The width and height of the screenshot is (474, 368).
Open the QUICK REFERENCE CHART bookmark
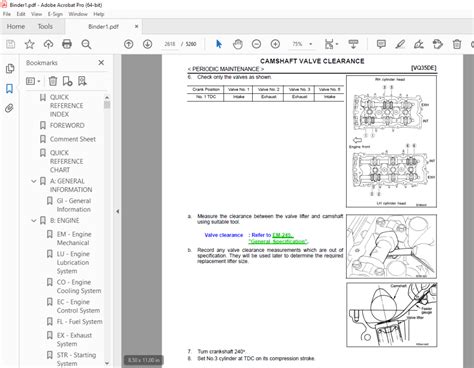point(66,161)
